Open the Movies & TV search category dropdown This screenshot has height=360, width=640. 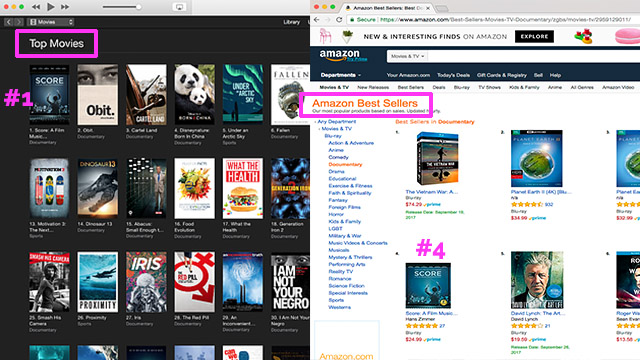coord(407,56)
